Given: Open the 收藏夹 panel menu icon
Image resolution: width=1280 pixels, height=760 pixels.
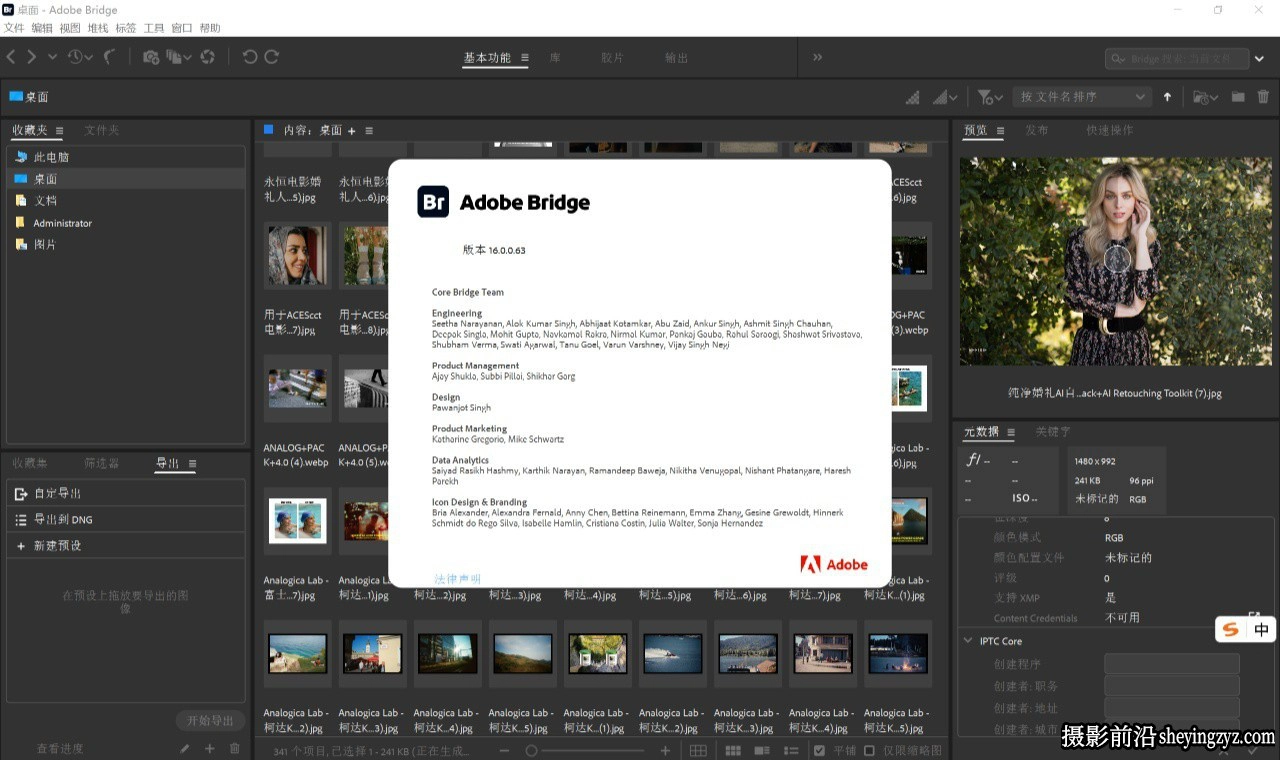Looking at the screenshot, I should [59, 131].
